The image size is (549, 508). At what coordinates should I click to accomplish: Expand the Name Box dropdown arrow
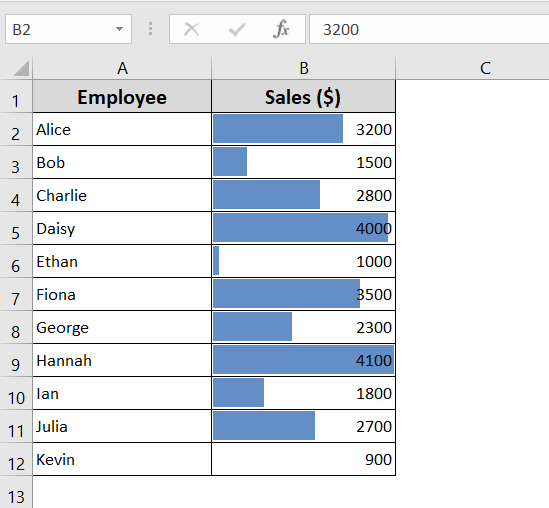[x=119, y=29]
